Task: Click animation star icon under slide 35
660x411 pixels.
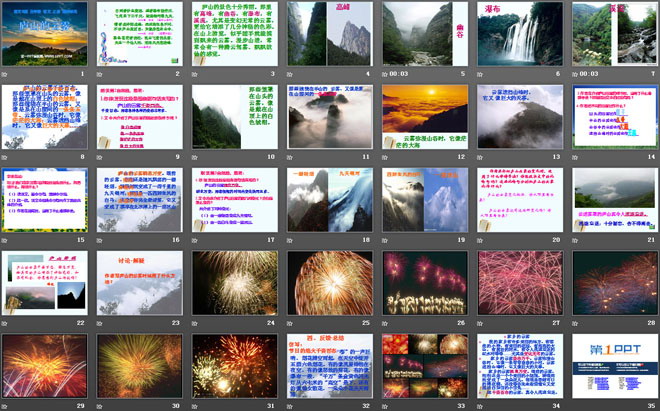Action: pyautogui.click(x=575, y=406)
